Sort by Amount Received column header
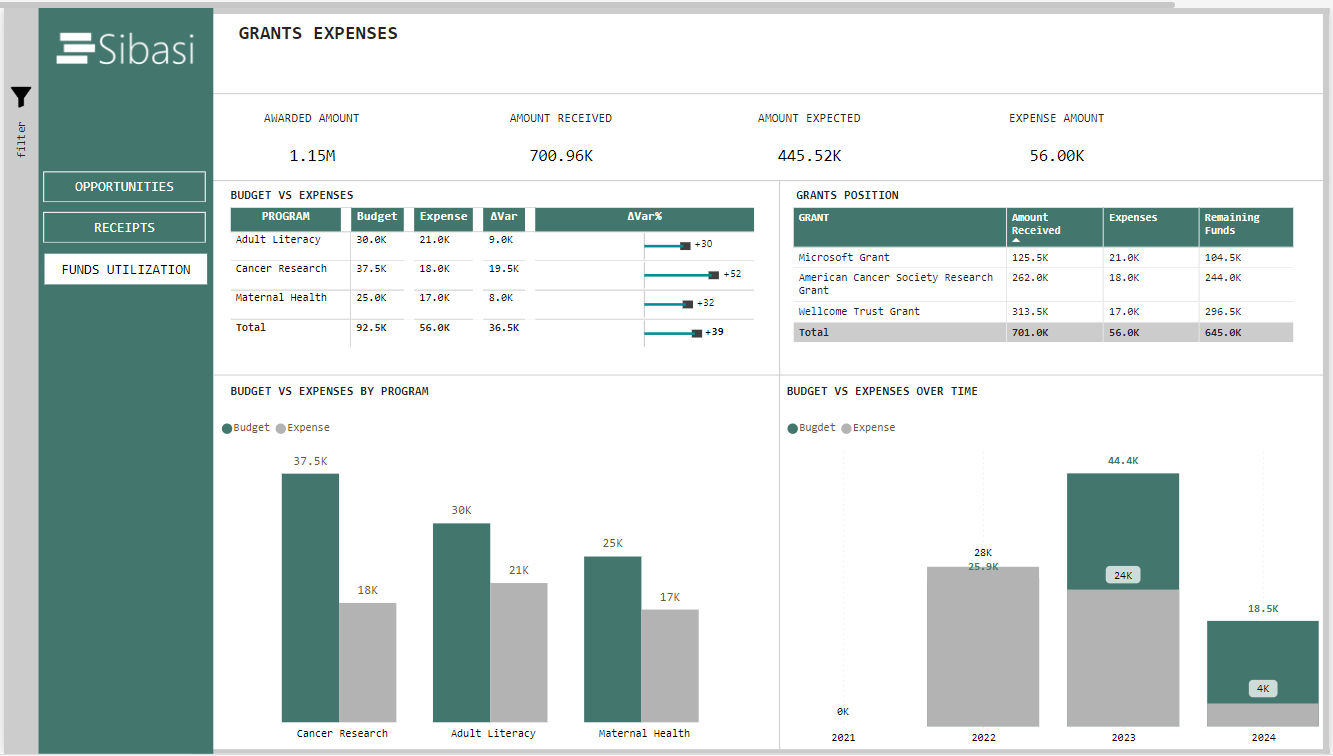This screenshot has width=1333, height=756. coord(1054,227)
